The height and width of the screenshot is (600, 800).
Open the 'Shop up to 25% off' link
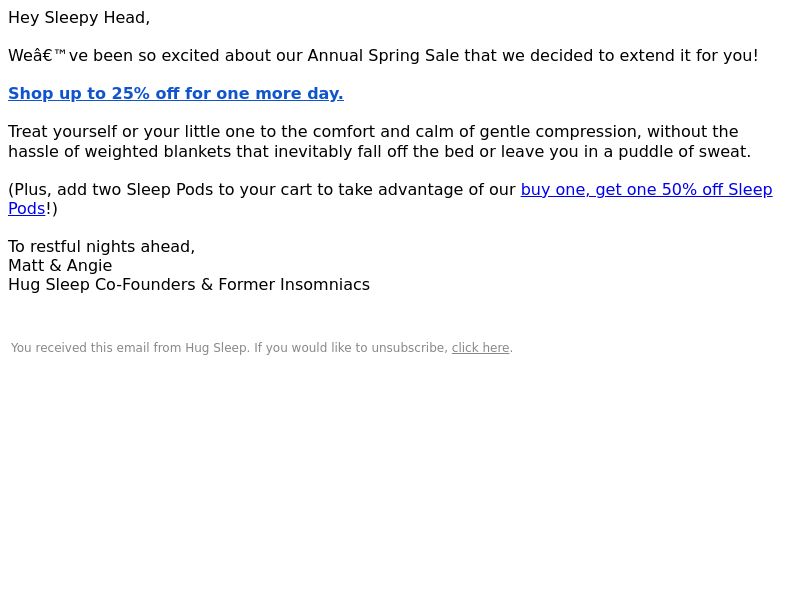[176, 93]
